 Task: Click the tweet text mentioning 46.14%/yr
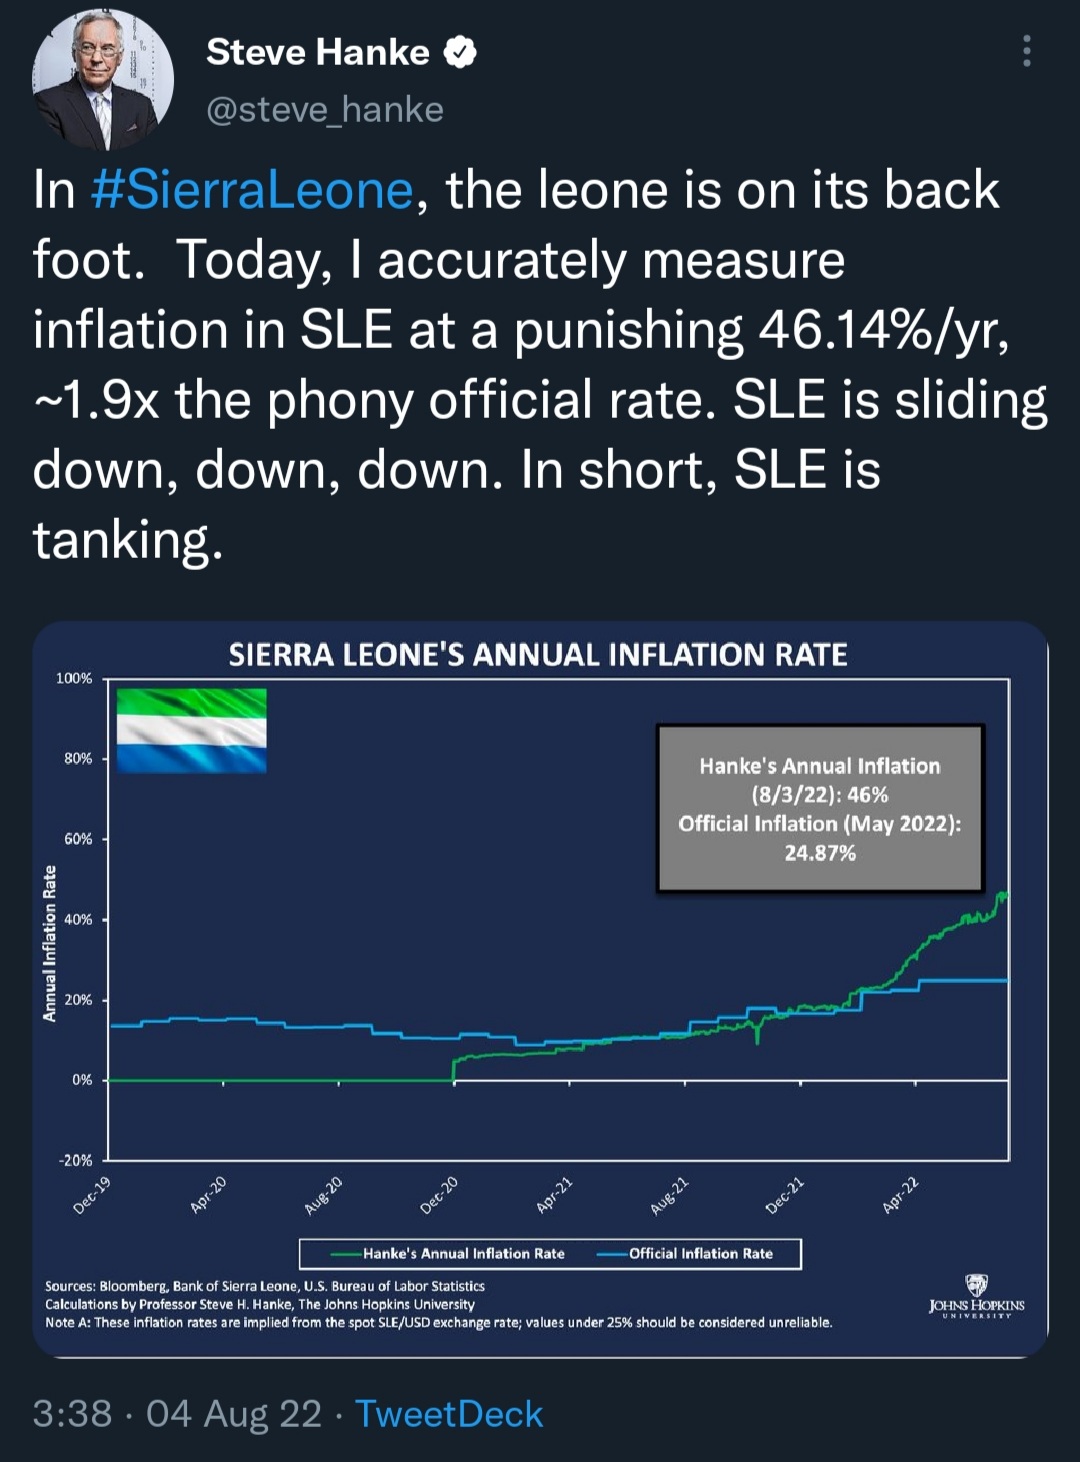[520, 330]
